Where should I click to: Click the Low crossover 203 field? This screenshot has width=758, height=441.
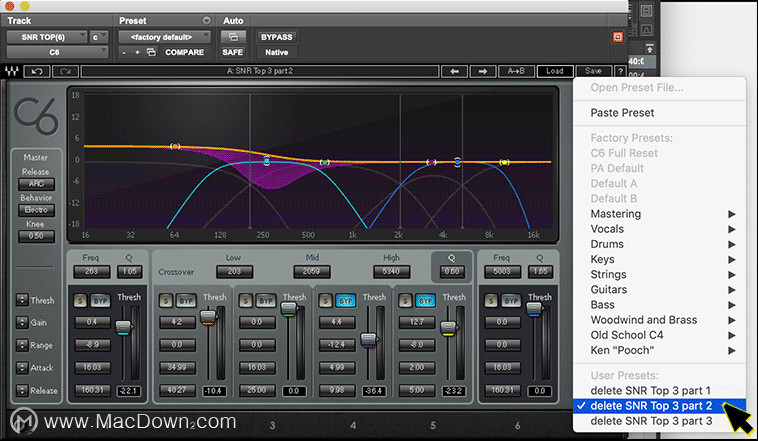point(234,272)
